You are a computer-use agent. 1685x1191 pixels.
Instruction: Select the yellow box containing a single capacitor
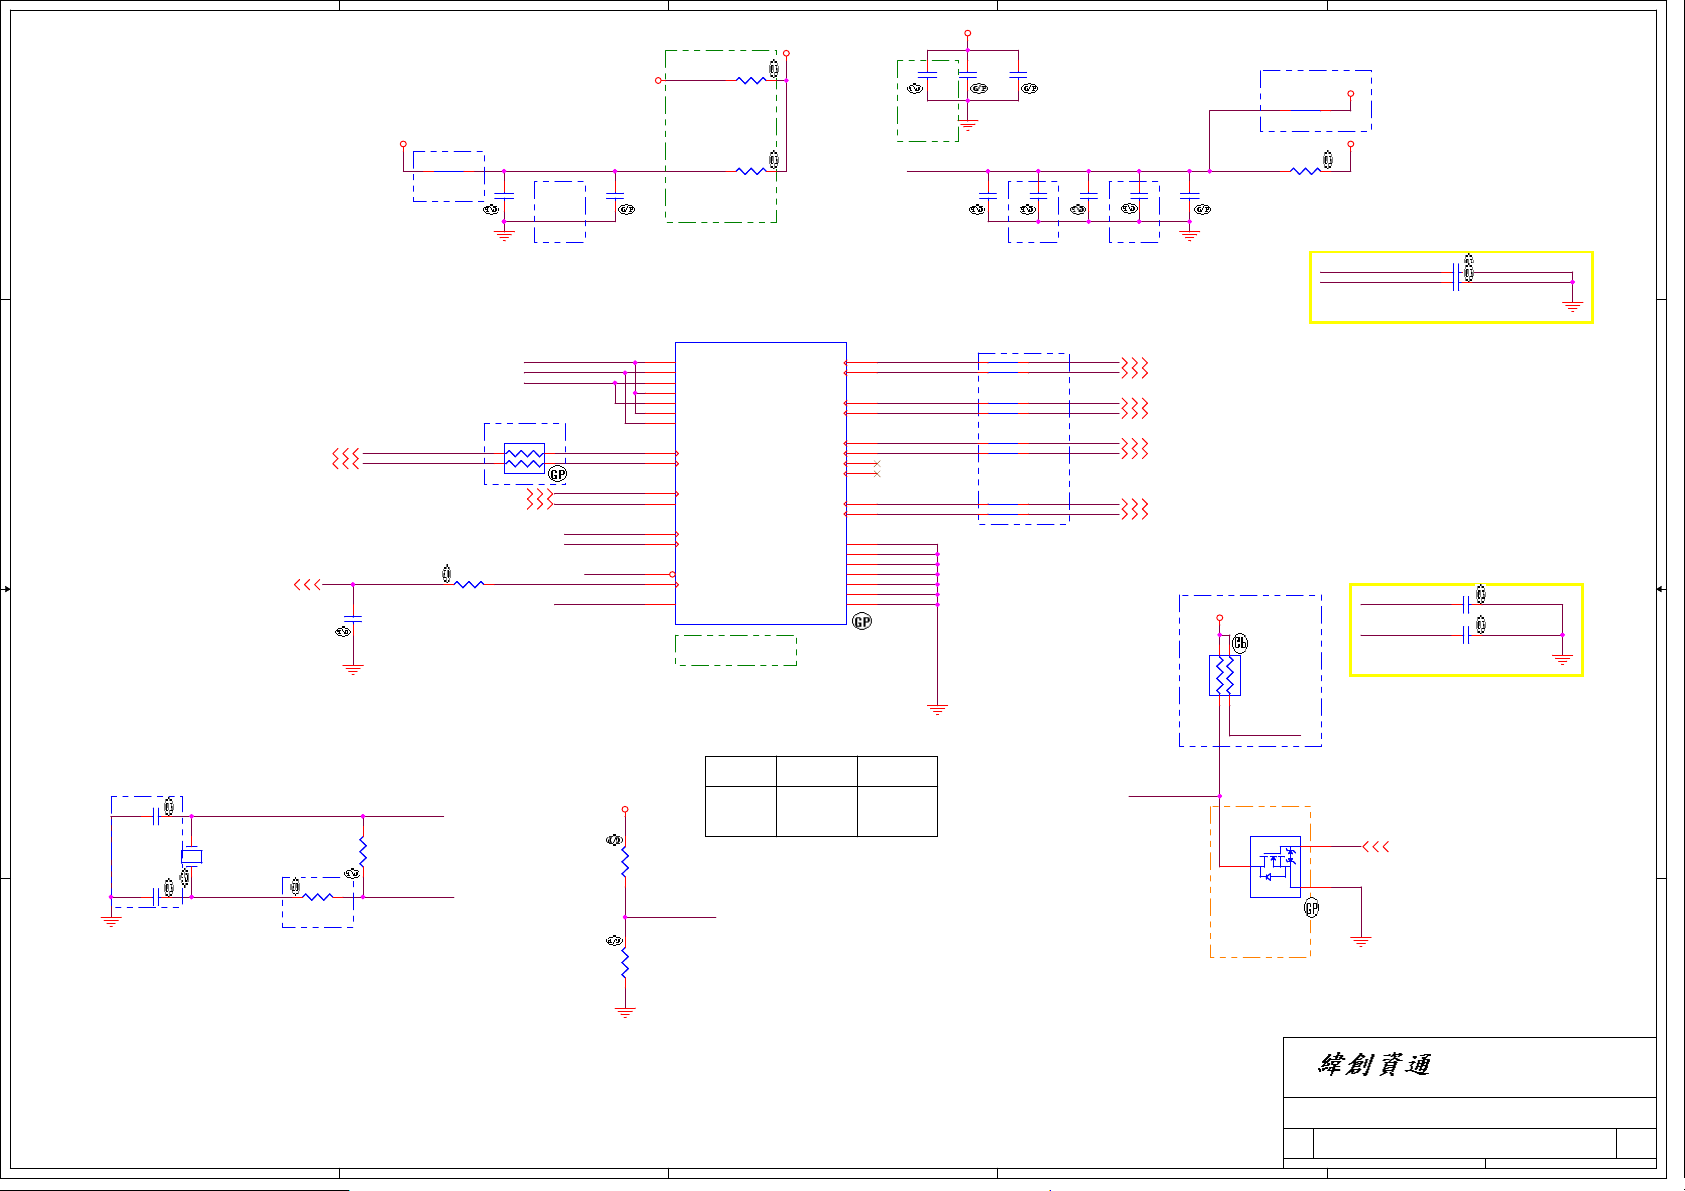click(1451, 287)
